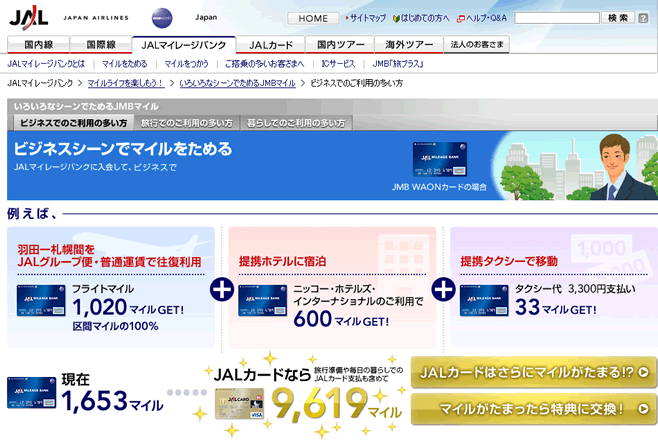Select the 法人のお客さま tab
The width and height of the screenshot is (658, 442).
(477, 44)
